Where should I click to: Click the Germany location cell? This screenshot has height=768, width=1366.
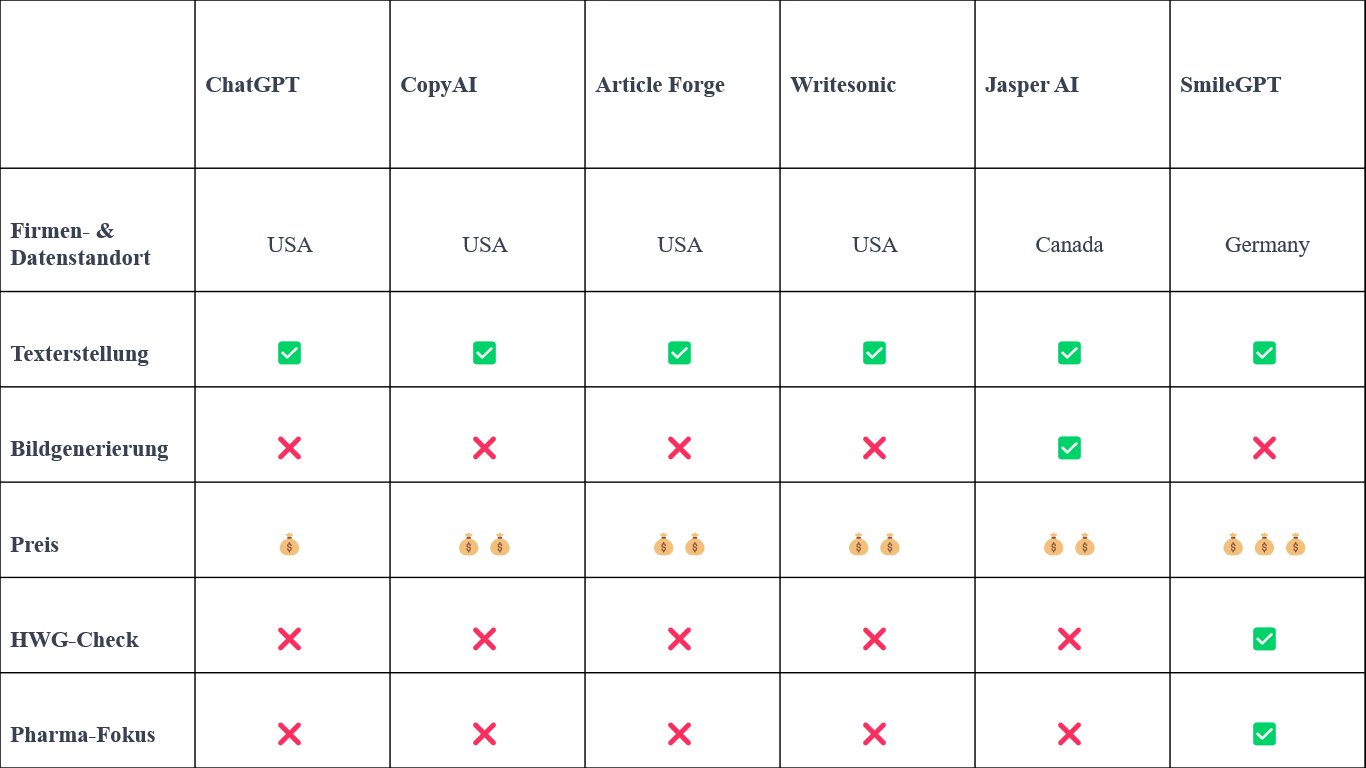(x=1267, y=245)
